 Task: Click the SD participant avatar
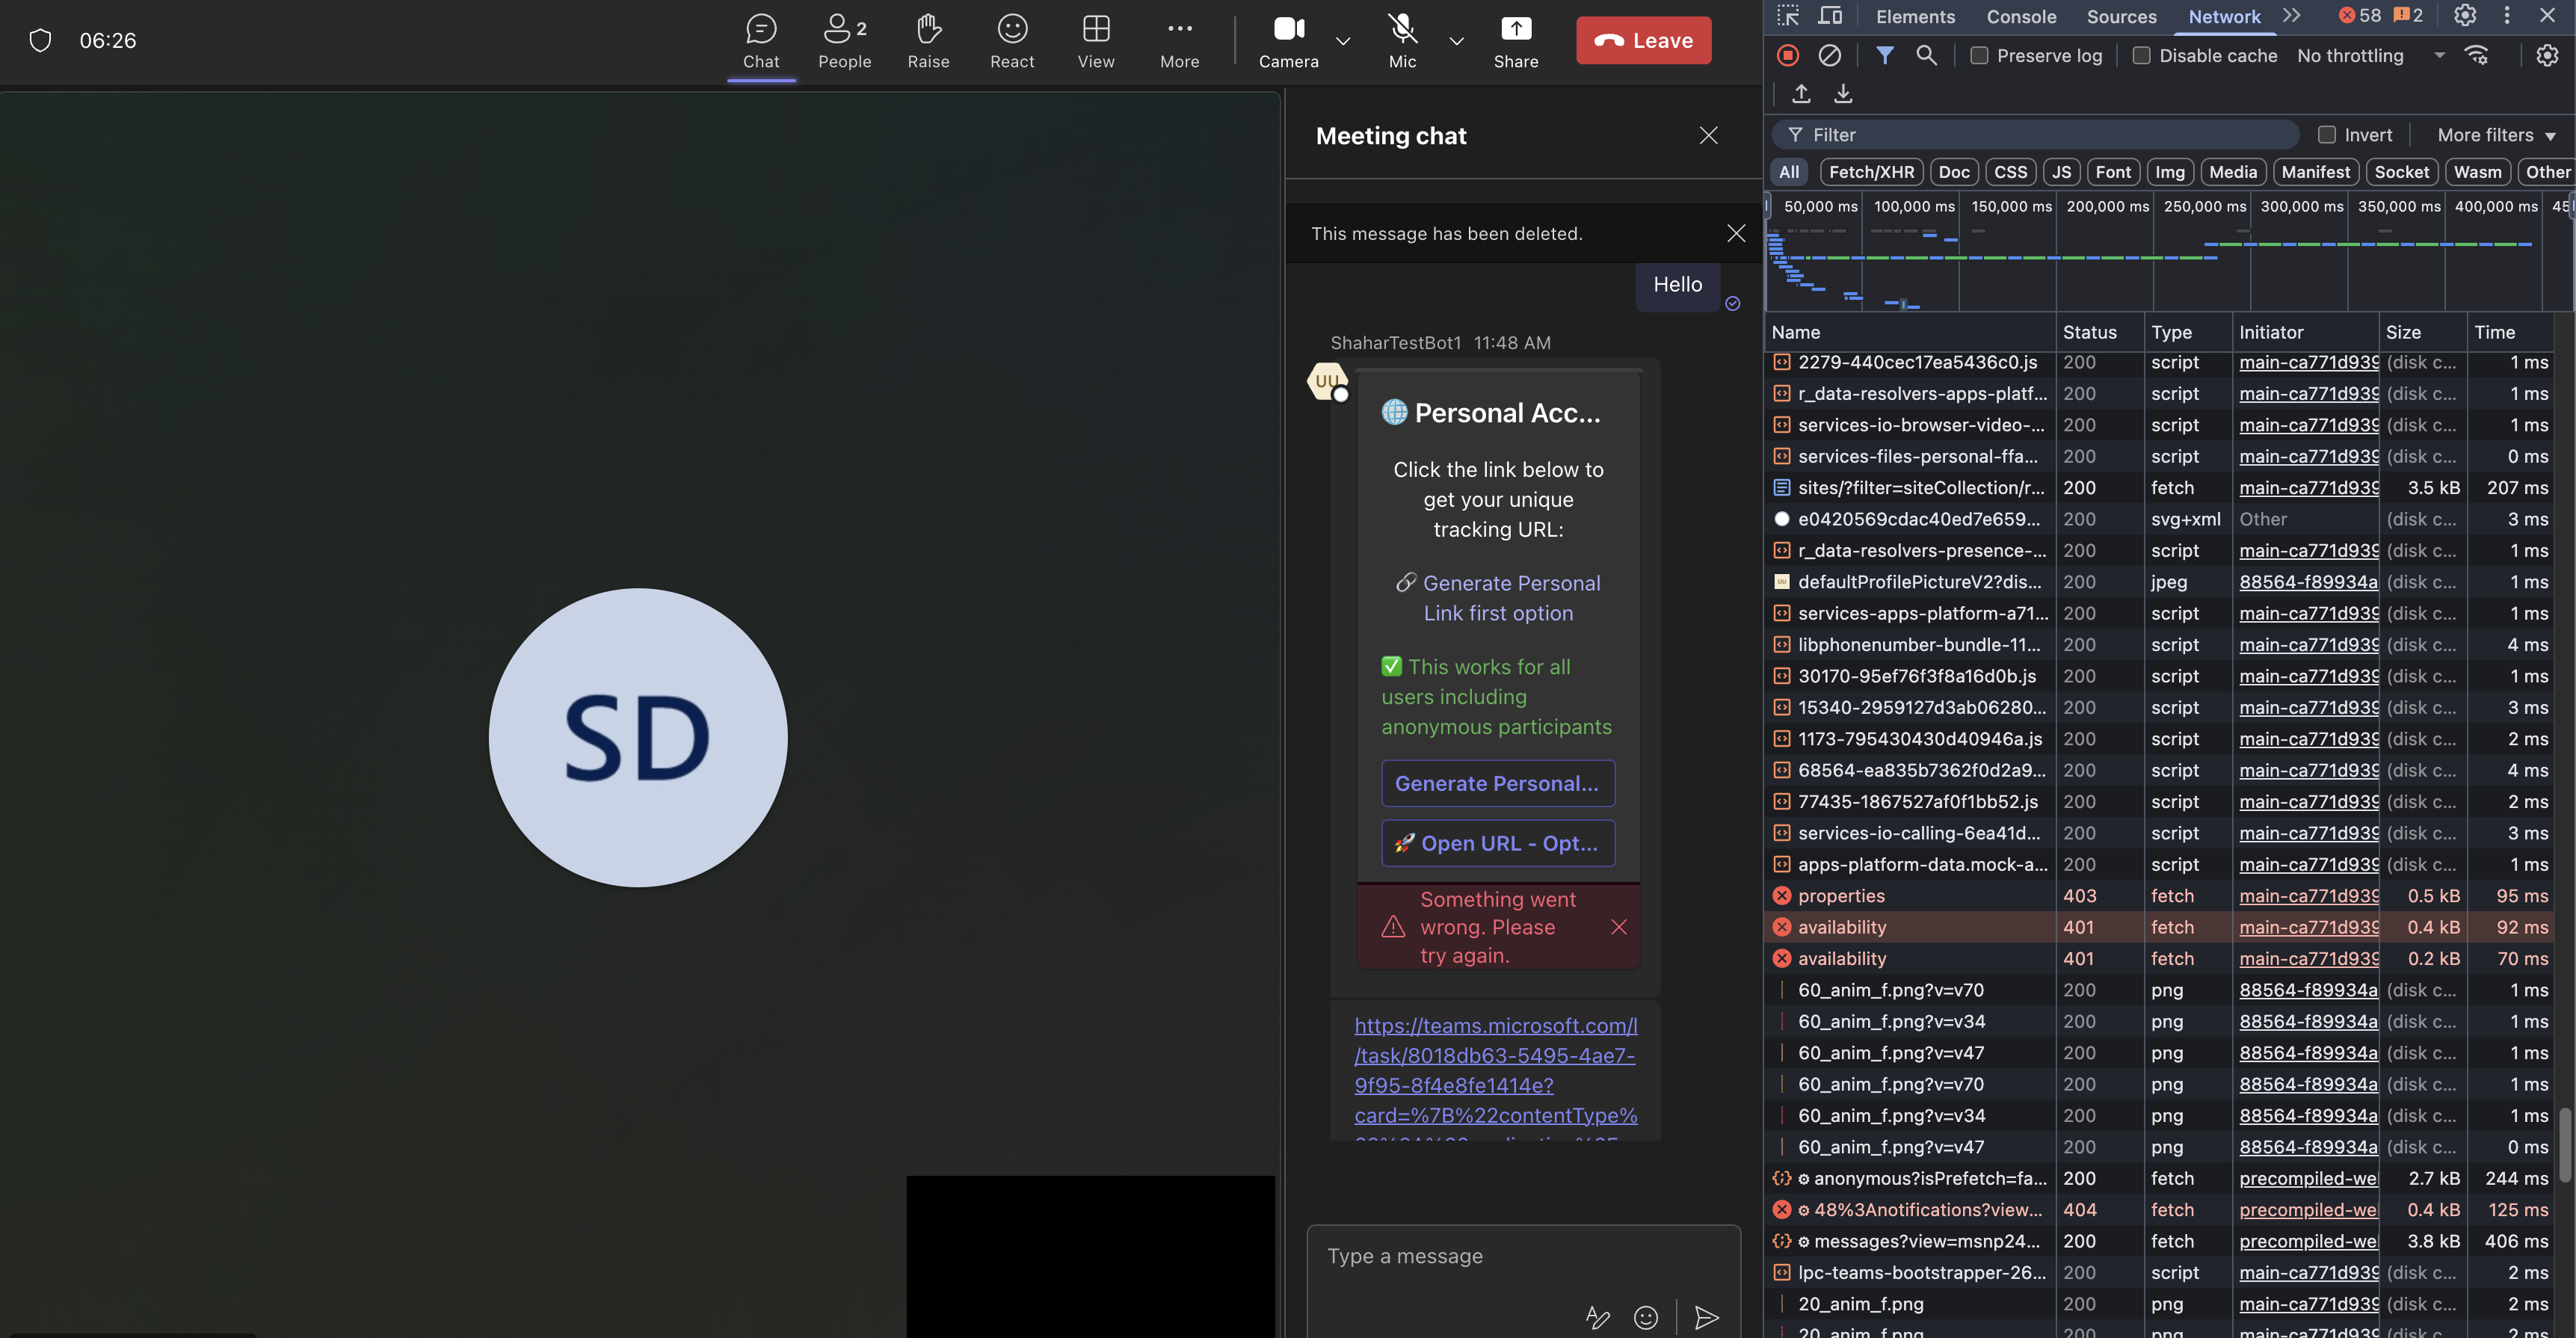point(638,738)
